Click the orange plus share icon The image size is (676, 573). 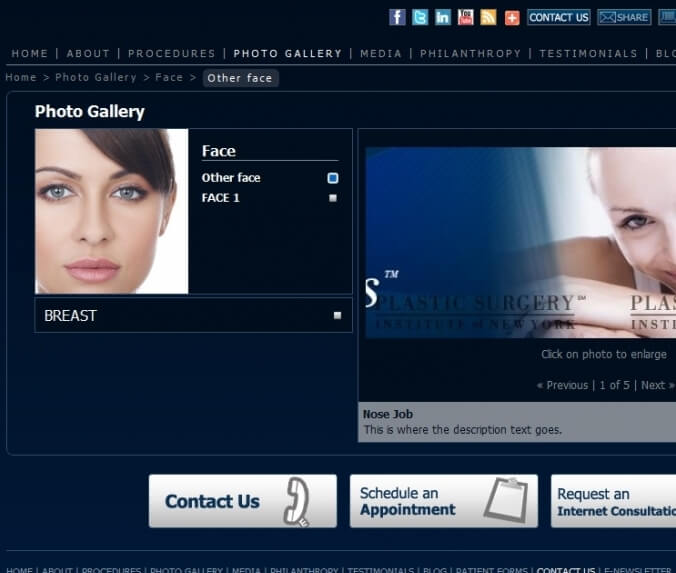tap(512, 17)
